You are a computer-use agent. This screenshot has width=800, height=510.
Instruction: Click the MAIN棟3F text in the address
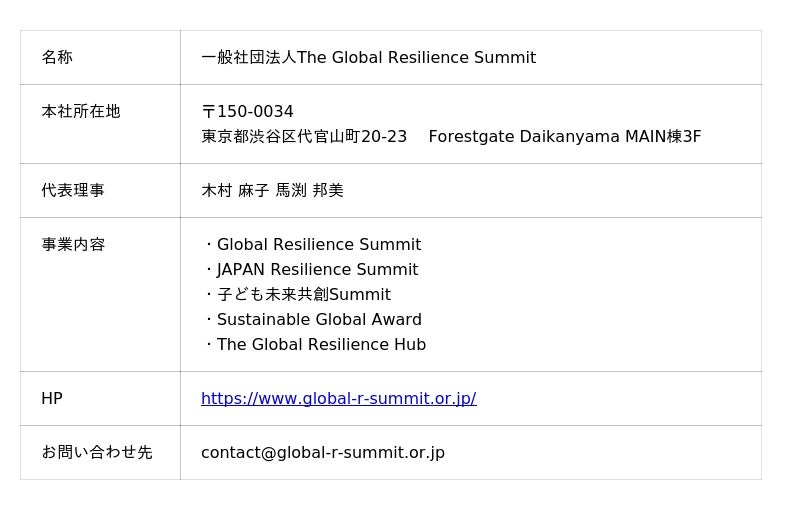tap(663, 137)
